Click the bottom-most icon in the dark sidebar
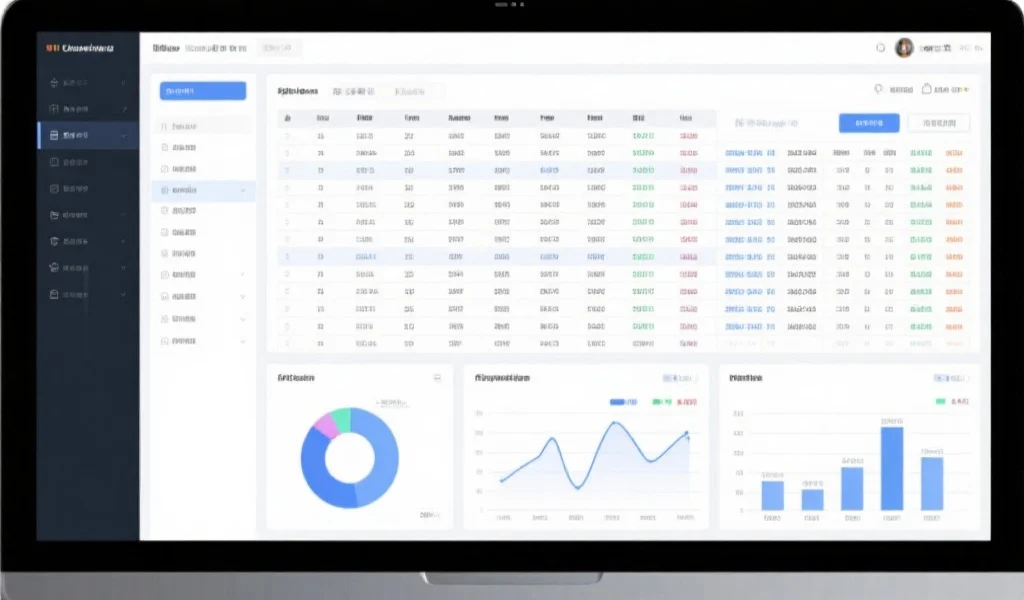1024x600 pixels. click(55, 294)
